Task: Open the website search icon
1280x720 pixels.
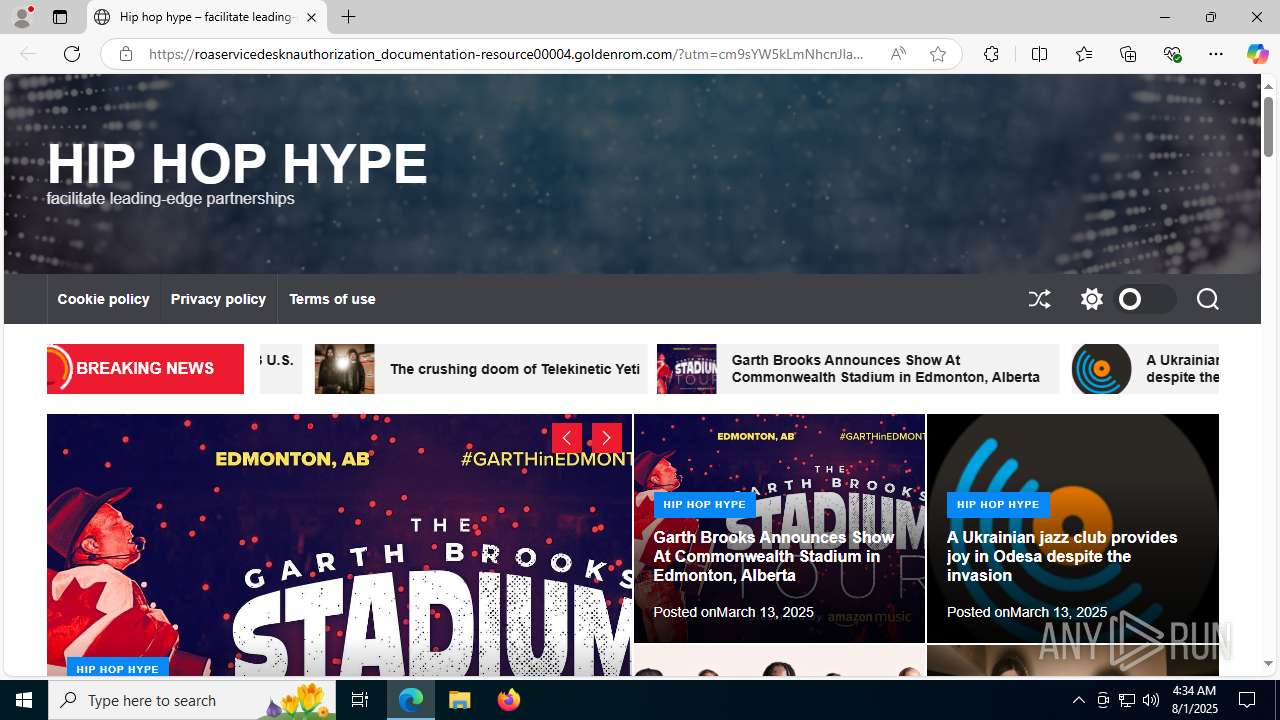Action: (x=1207, y=299)
